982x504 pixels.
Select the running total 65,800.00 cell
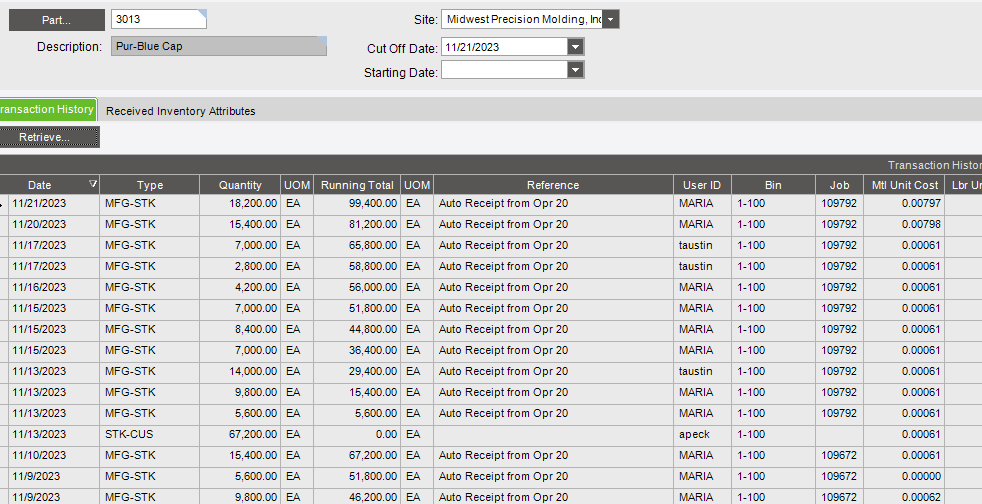pos(357,245)
